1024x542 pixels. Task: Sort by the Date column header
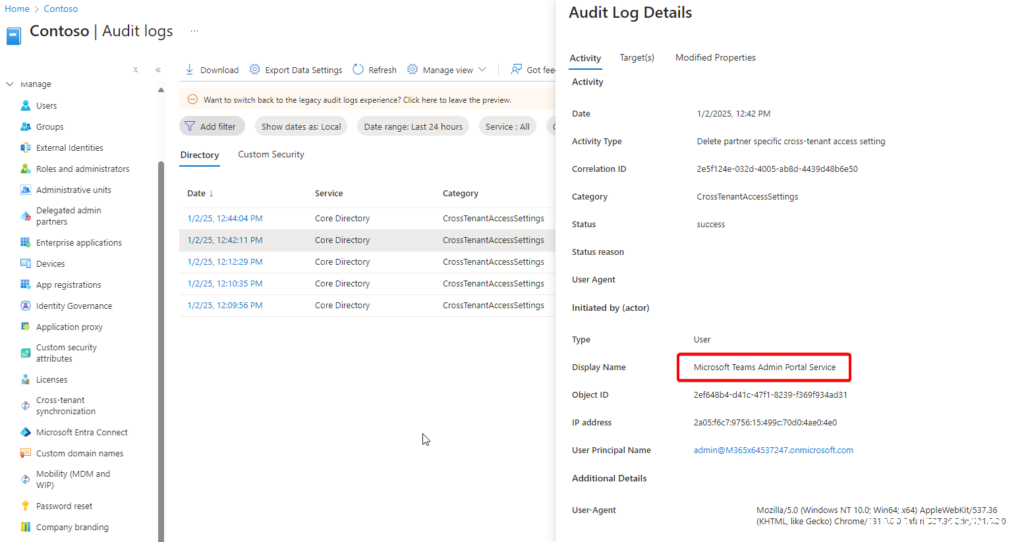point(200,193)
